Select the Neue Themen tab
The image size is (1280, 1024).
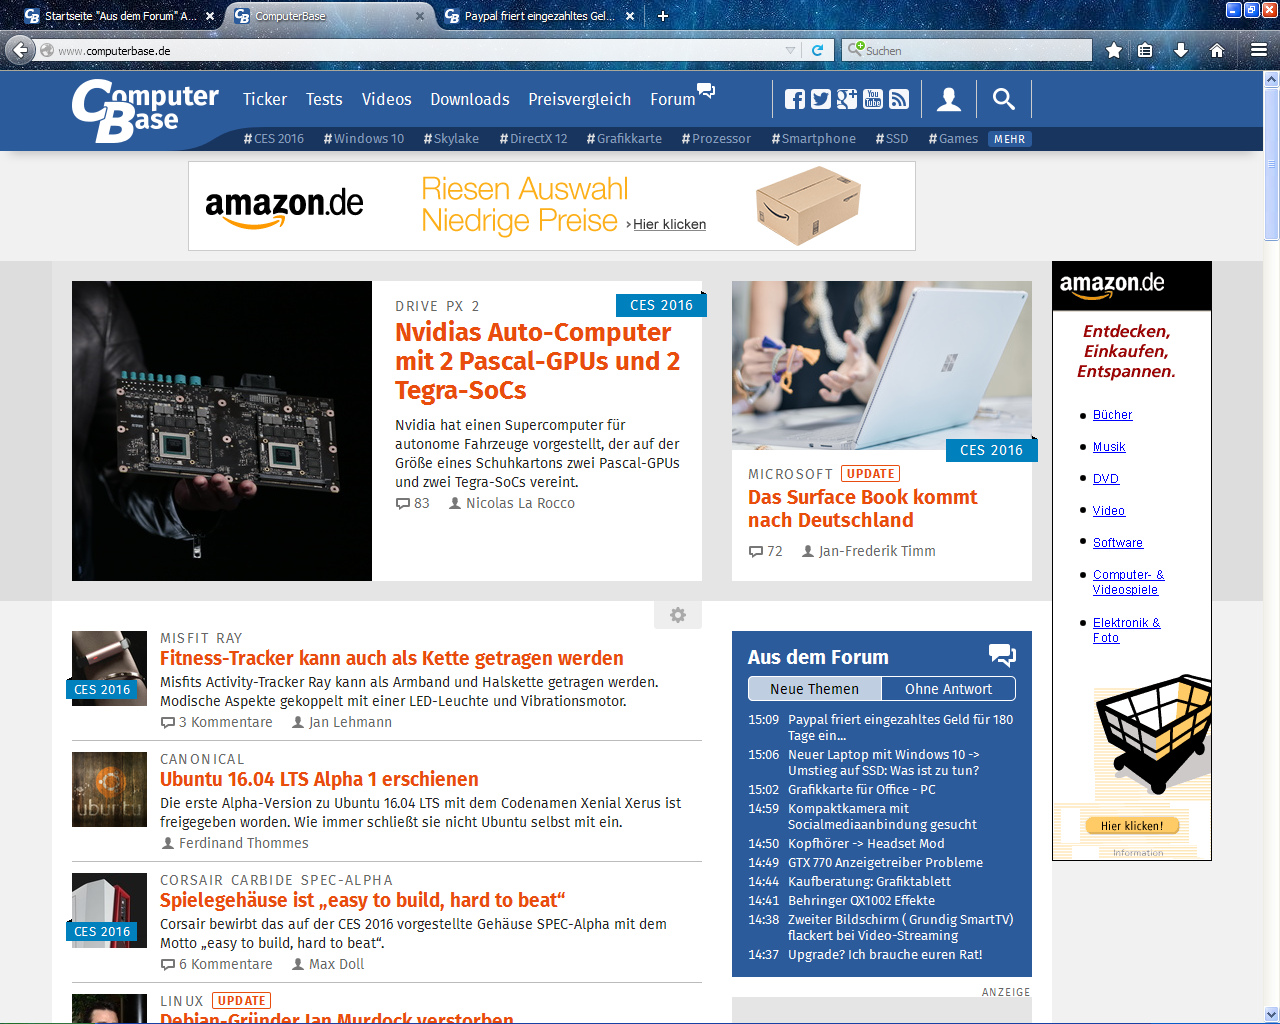[814, 689]
